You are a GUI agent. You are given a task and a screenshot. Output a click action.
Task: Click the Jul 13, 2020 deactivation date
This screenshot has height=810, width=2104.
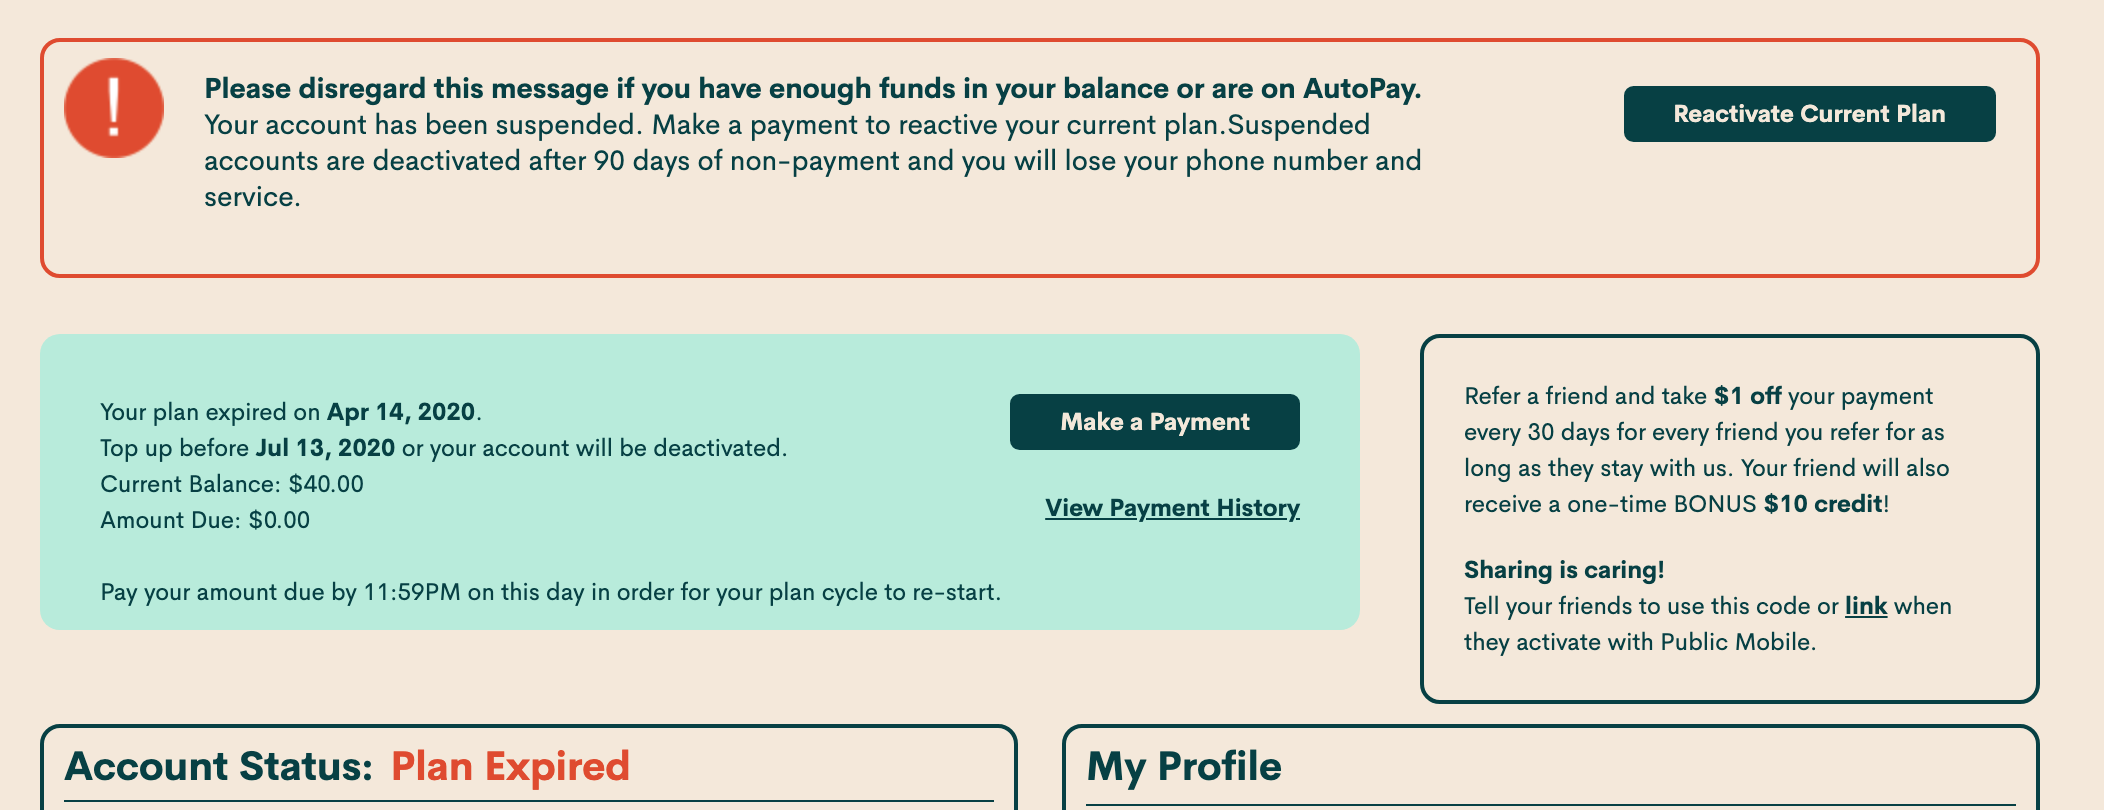(325, 448)
